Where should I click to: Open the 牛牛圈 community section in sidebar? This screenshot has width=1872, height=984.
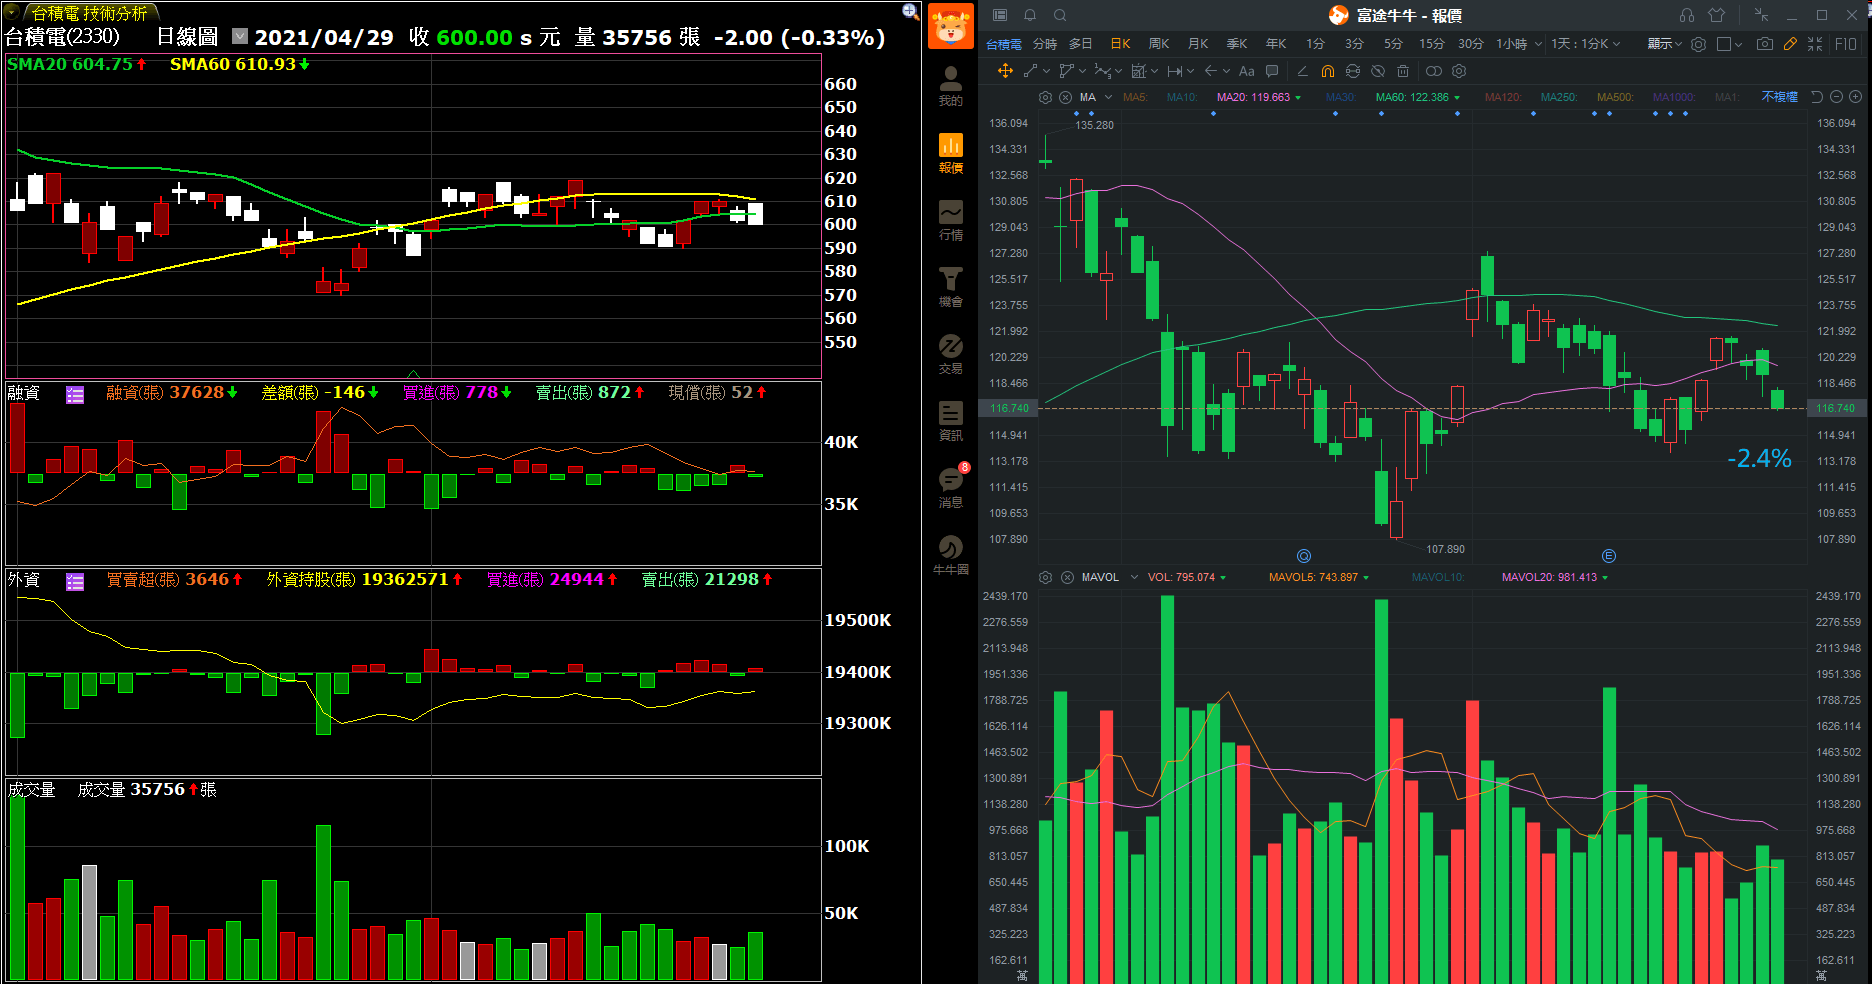coord(950,555)
